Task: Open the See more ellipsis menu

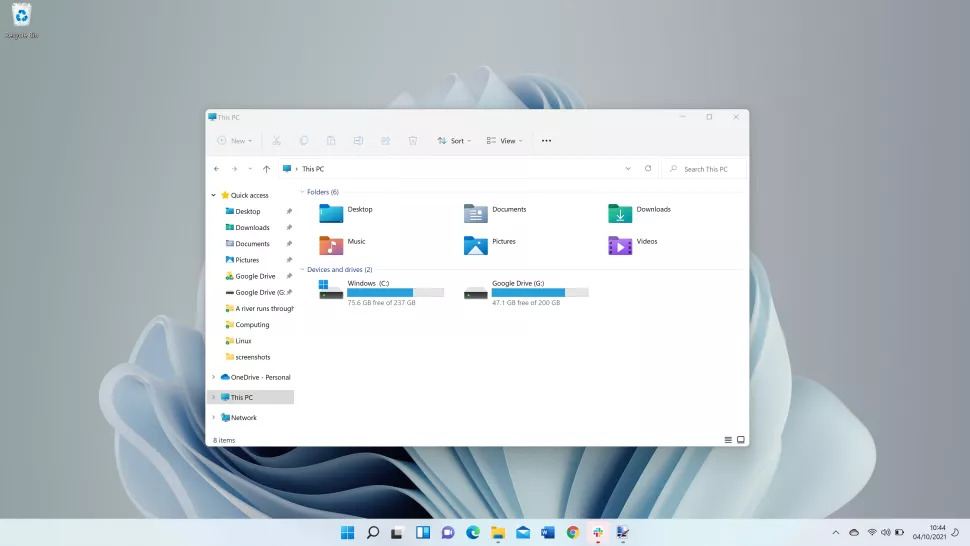Action: coord(546,141)
